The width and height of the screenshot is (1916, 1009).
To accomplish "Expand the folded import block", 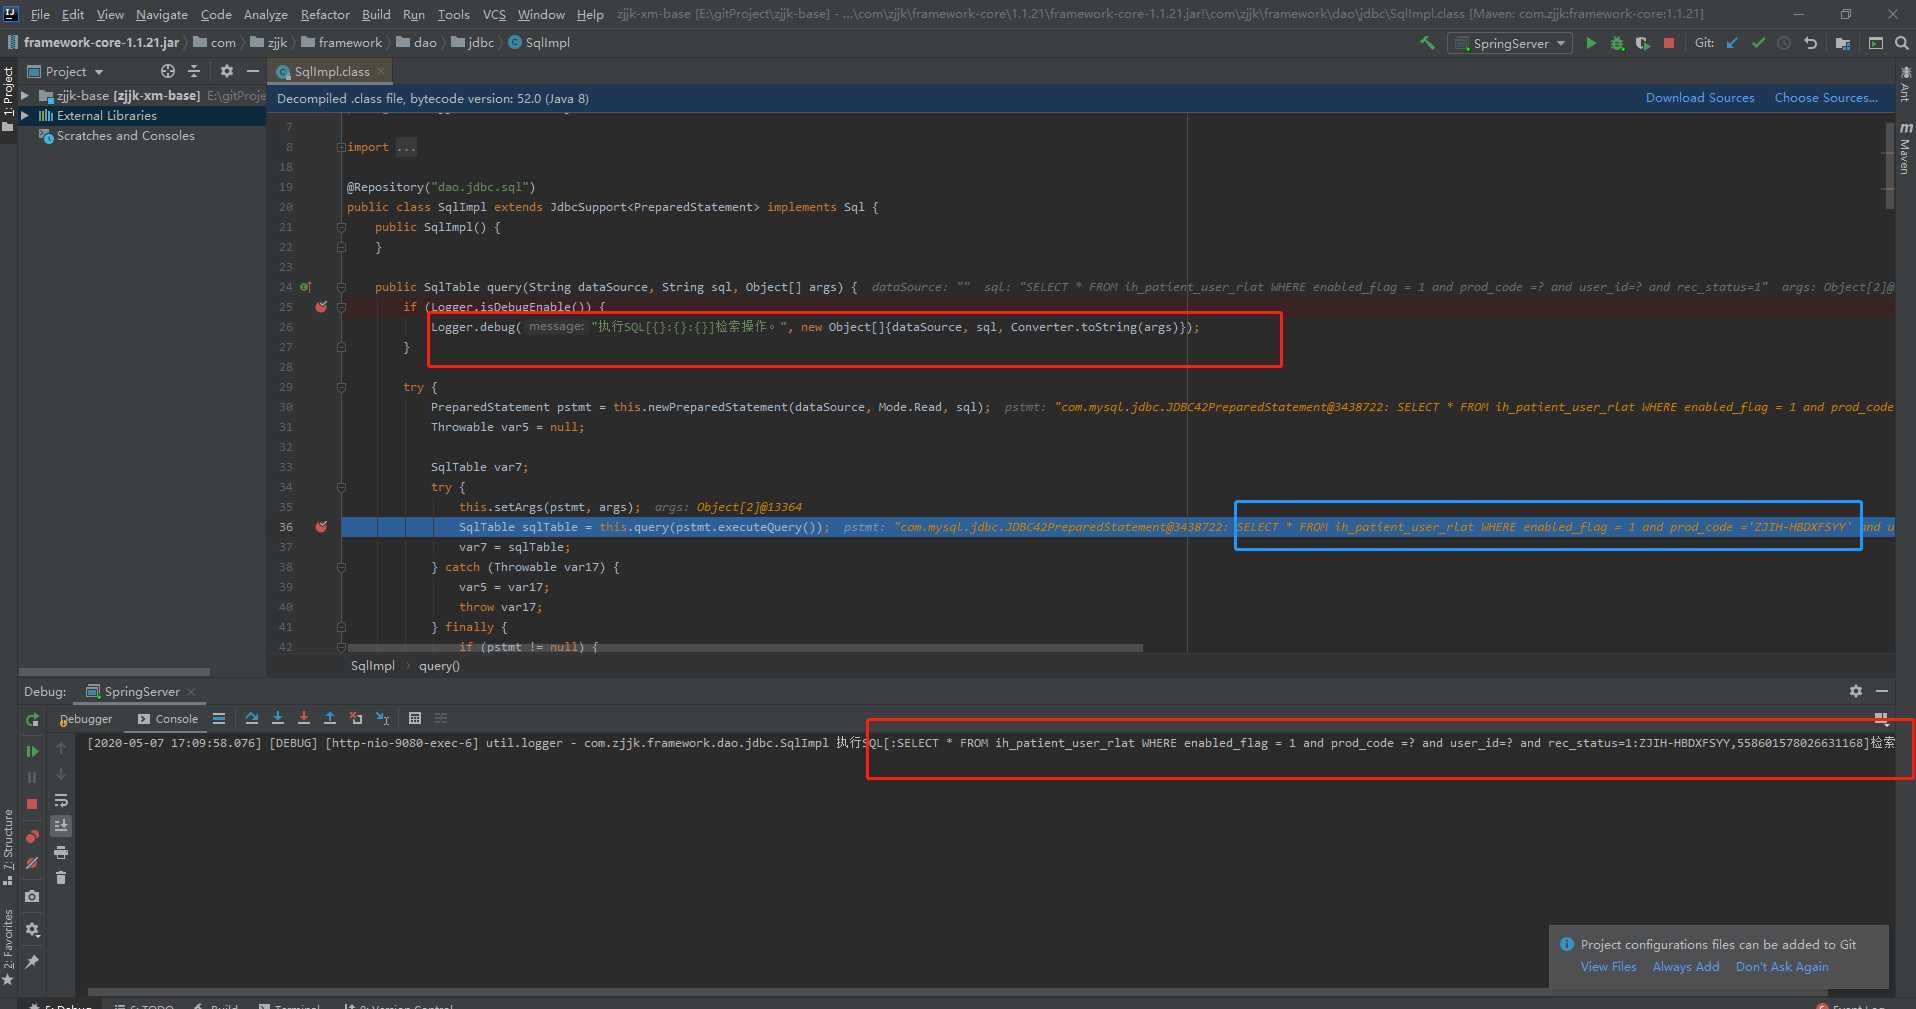I will [x=341, y=147].
